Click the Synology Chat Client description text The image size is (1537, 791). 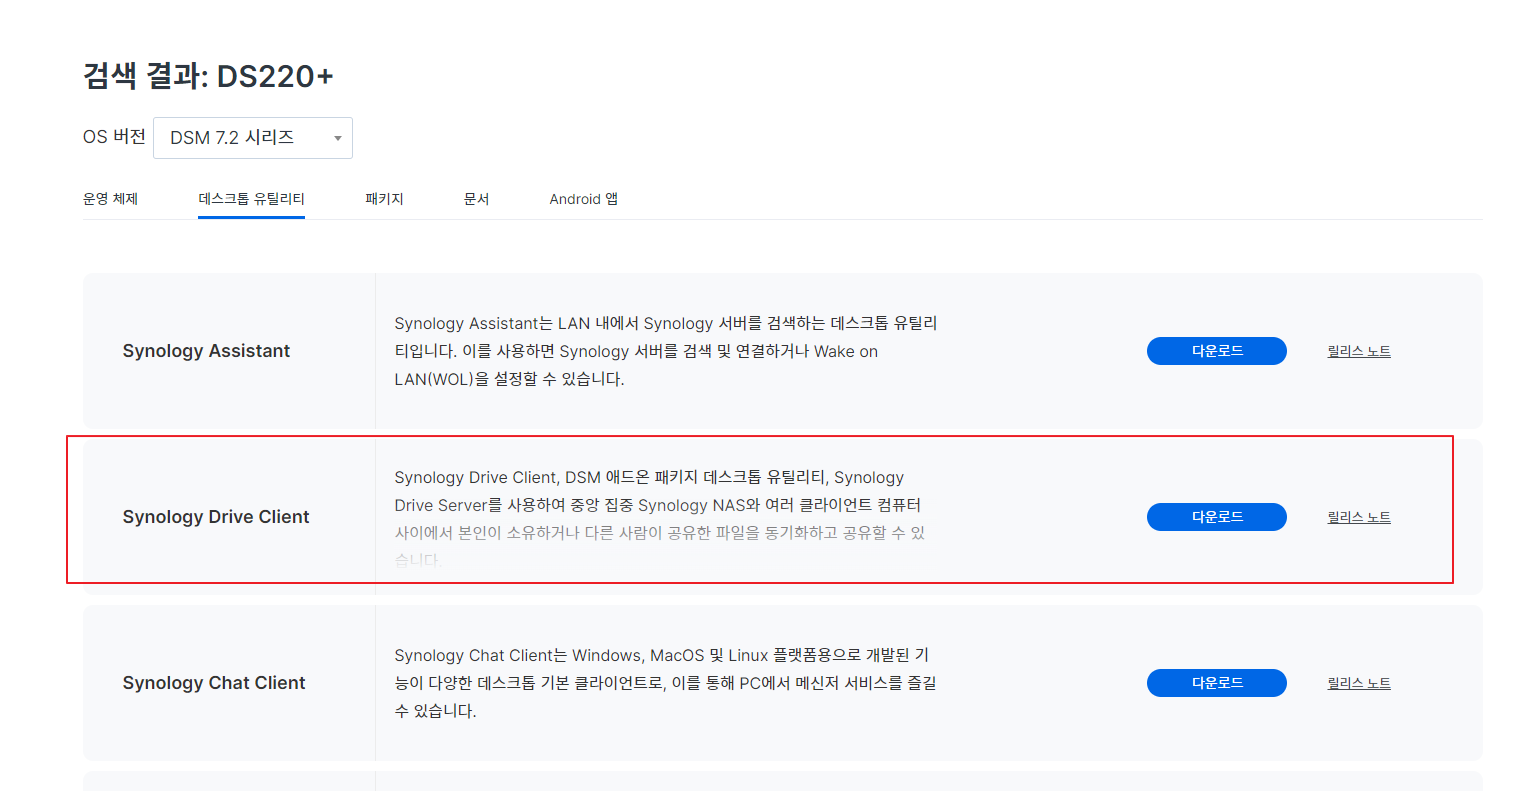pos(665,683)
